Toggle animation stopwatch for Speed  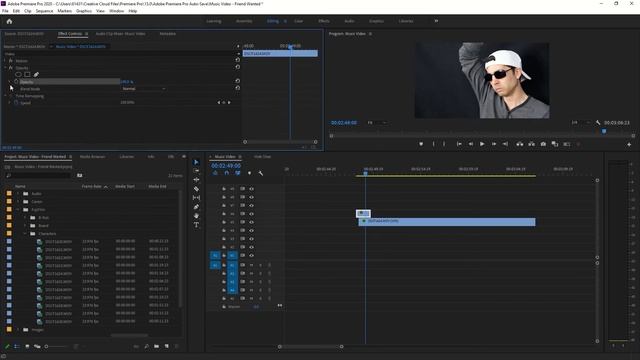tap(16, 103)
